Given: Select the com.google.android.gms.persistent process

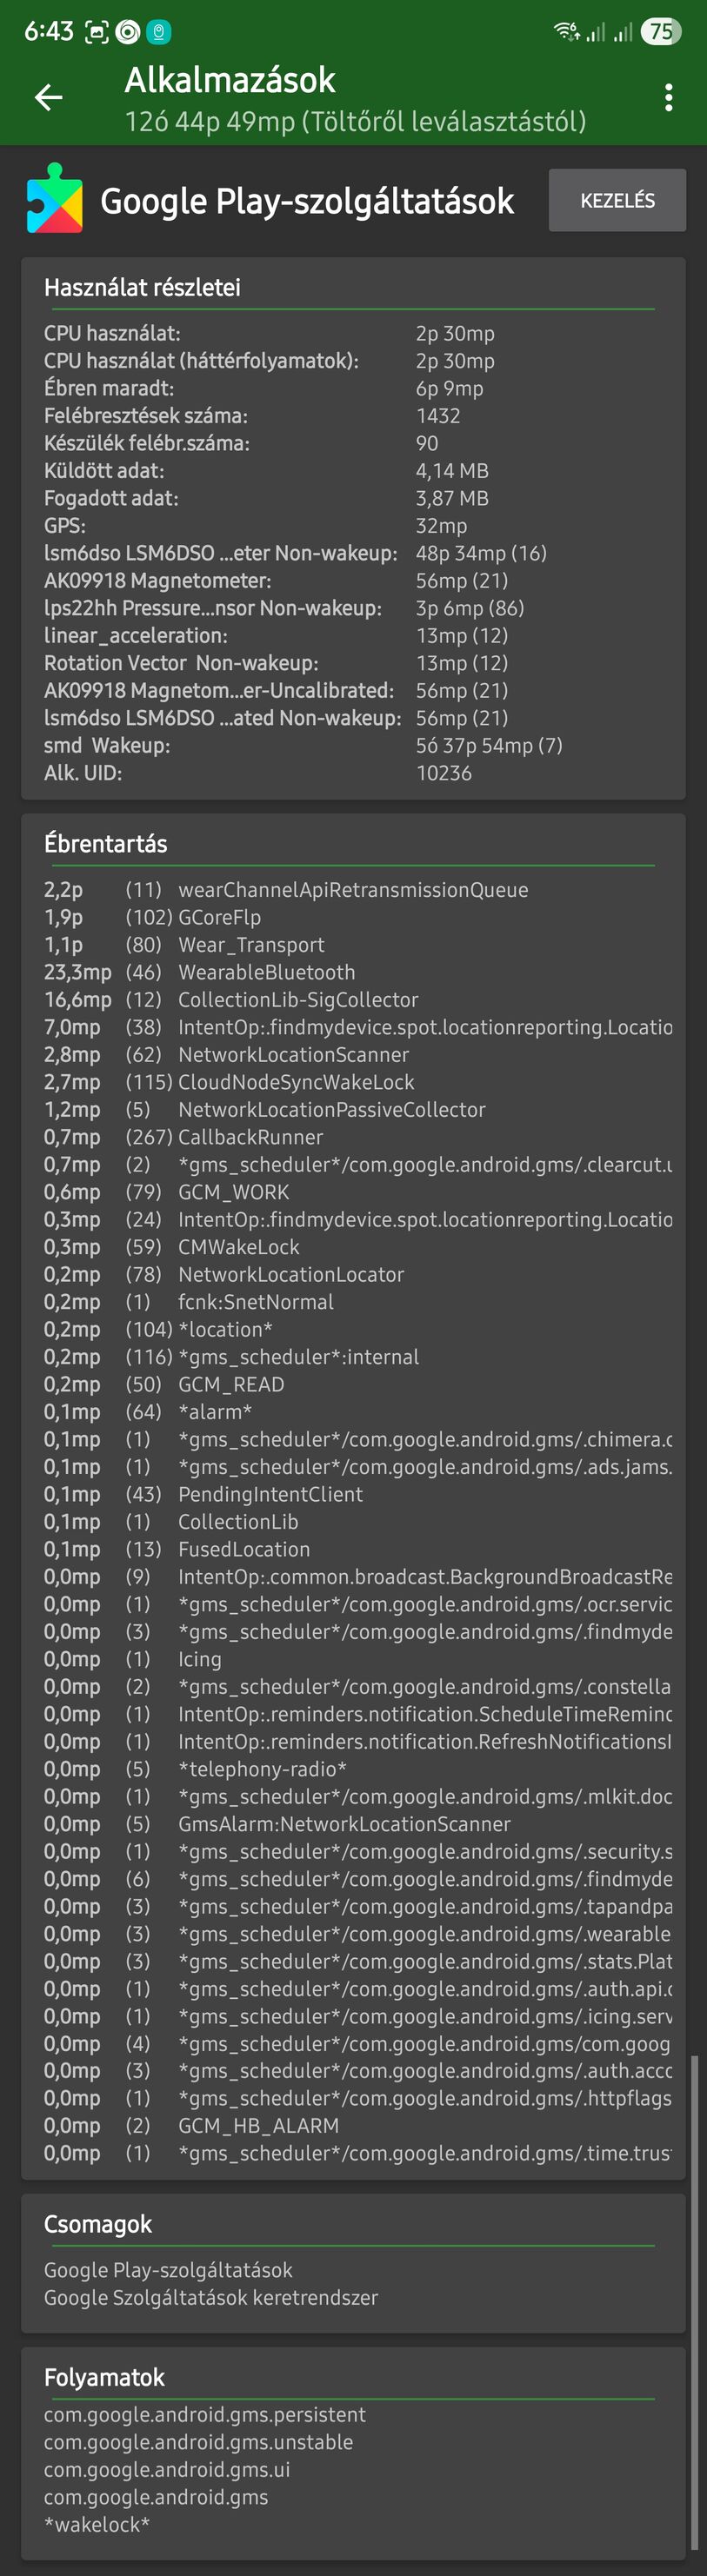Looking at the screenshot, I should (205, 2414).
